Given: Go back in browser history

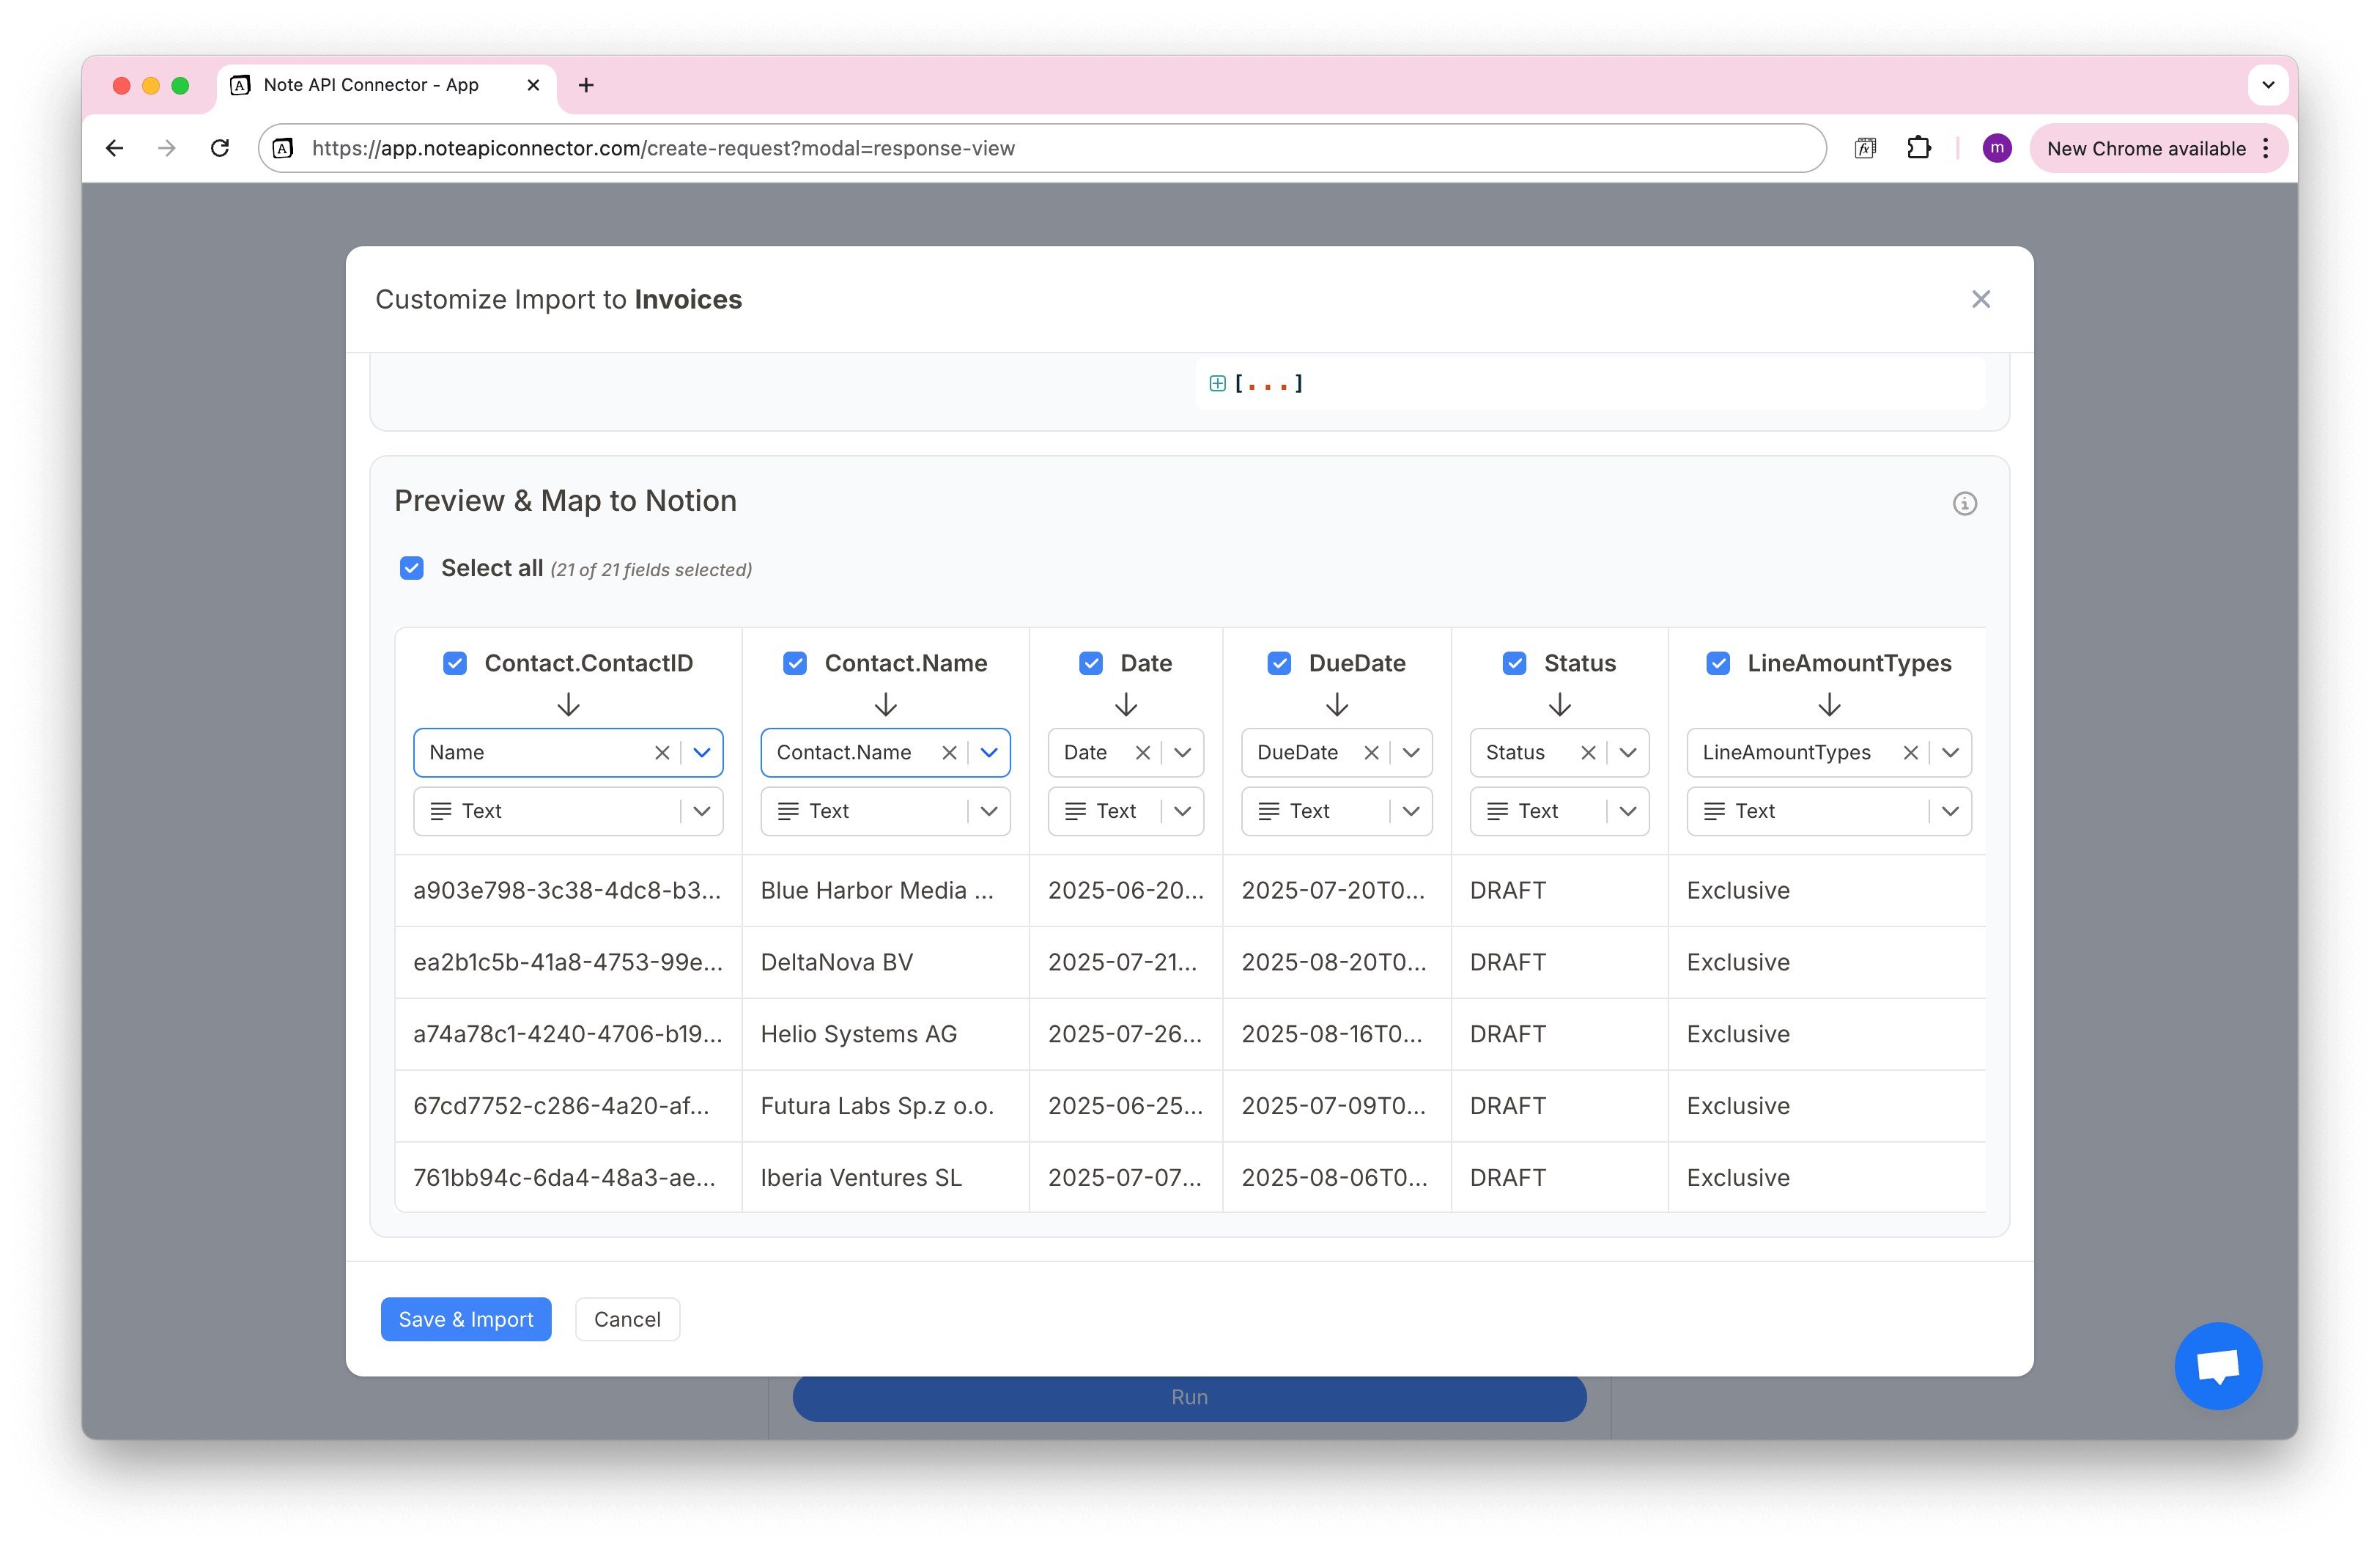Looking at the screenshot, I should tap(114, 148).
